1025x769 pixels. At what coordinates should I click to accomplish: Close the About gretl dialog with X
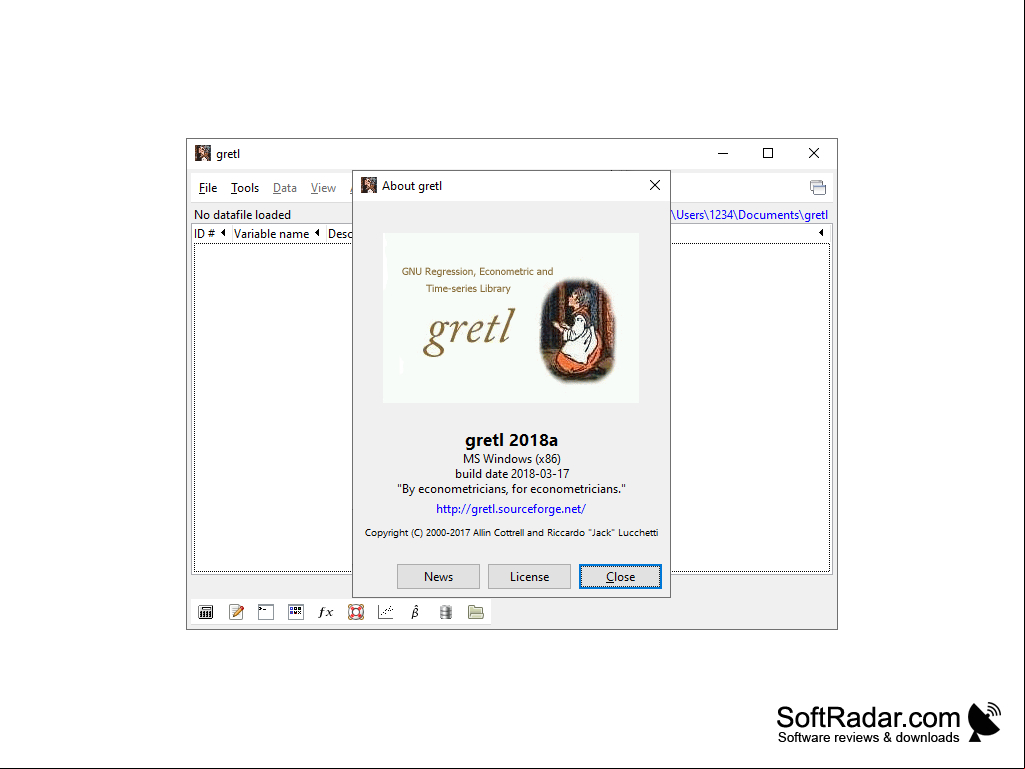654,186
